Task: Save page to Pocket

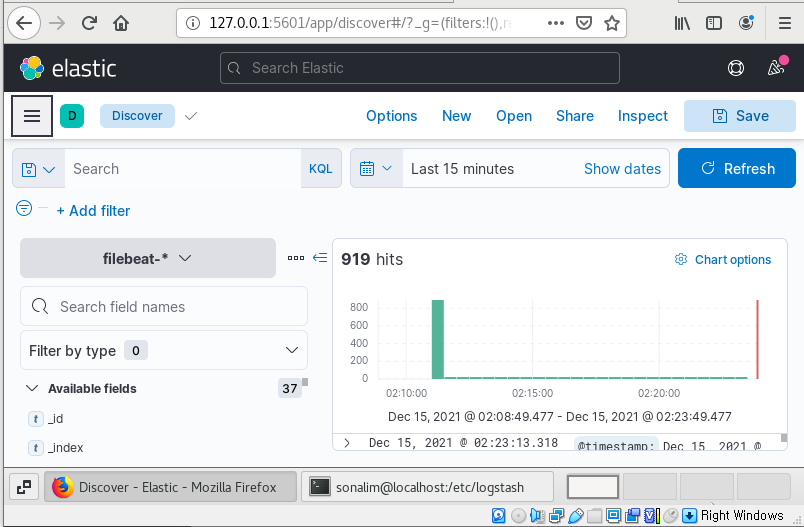Action: (x=584, y=23)
